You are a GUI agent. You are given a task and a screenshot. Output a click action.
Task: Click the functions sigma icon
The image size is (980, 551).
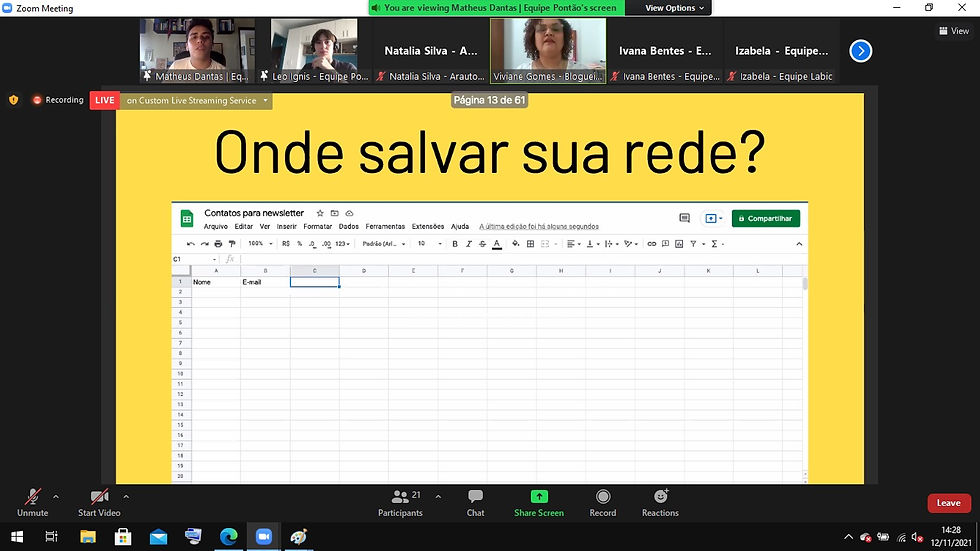tap(714, 244)
